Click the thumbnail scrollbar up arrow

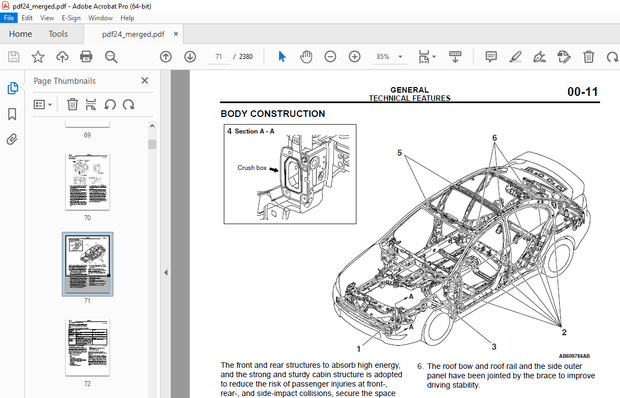152,126
